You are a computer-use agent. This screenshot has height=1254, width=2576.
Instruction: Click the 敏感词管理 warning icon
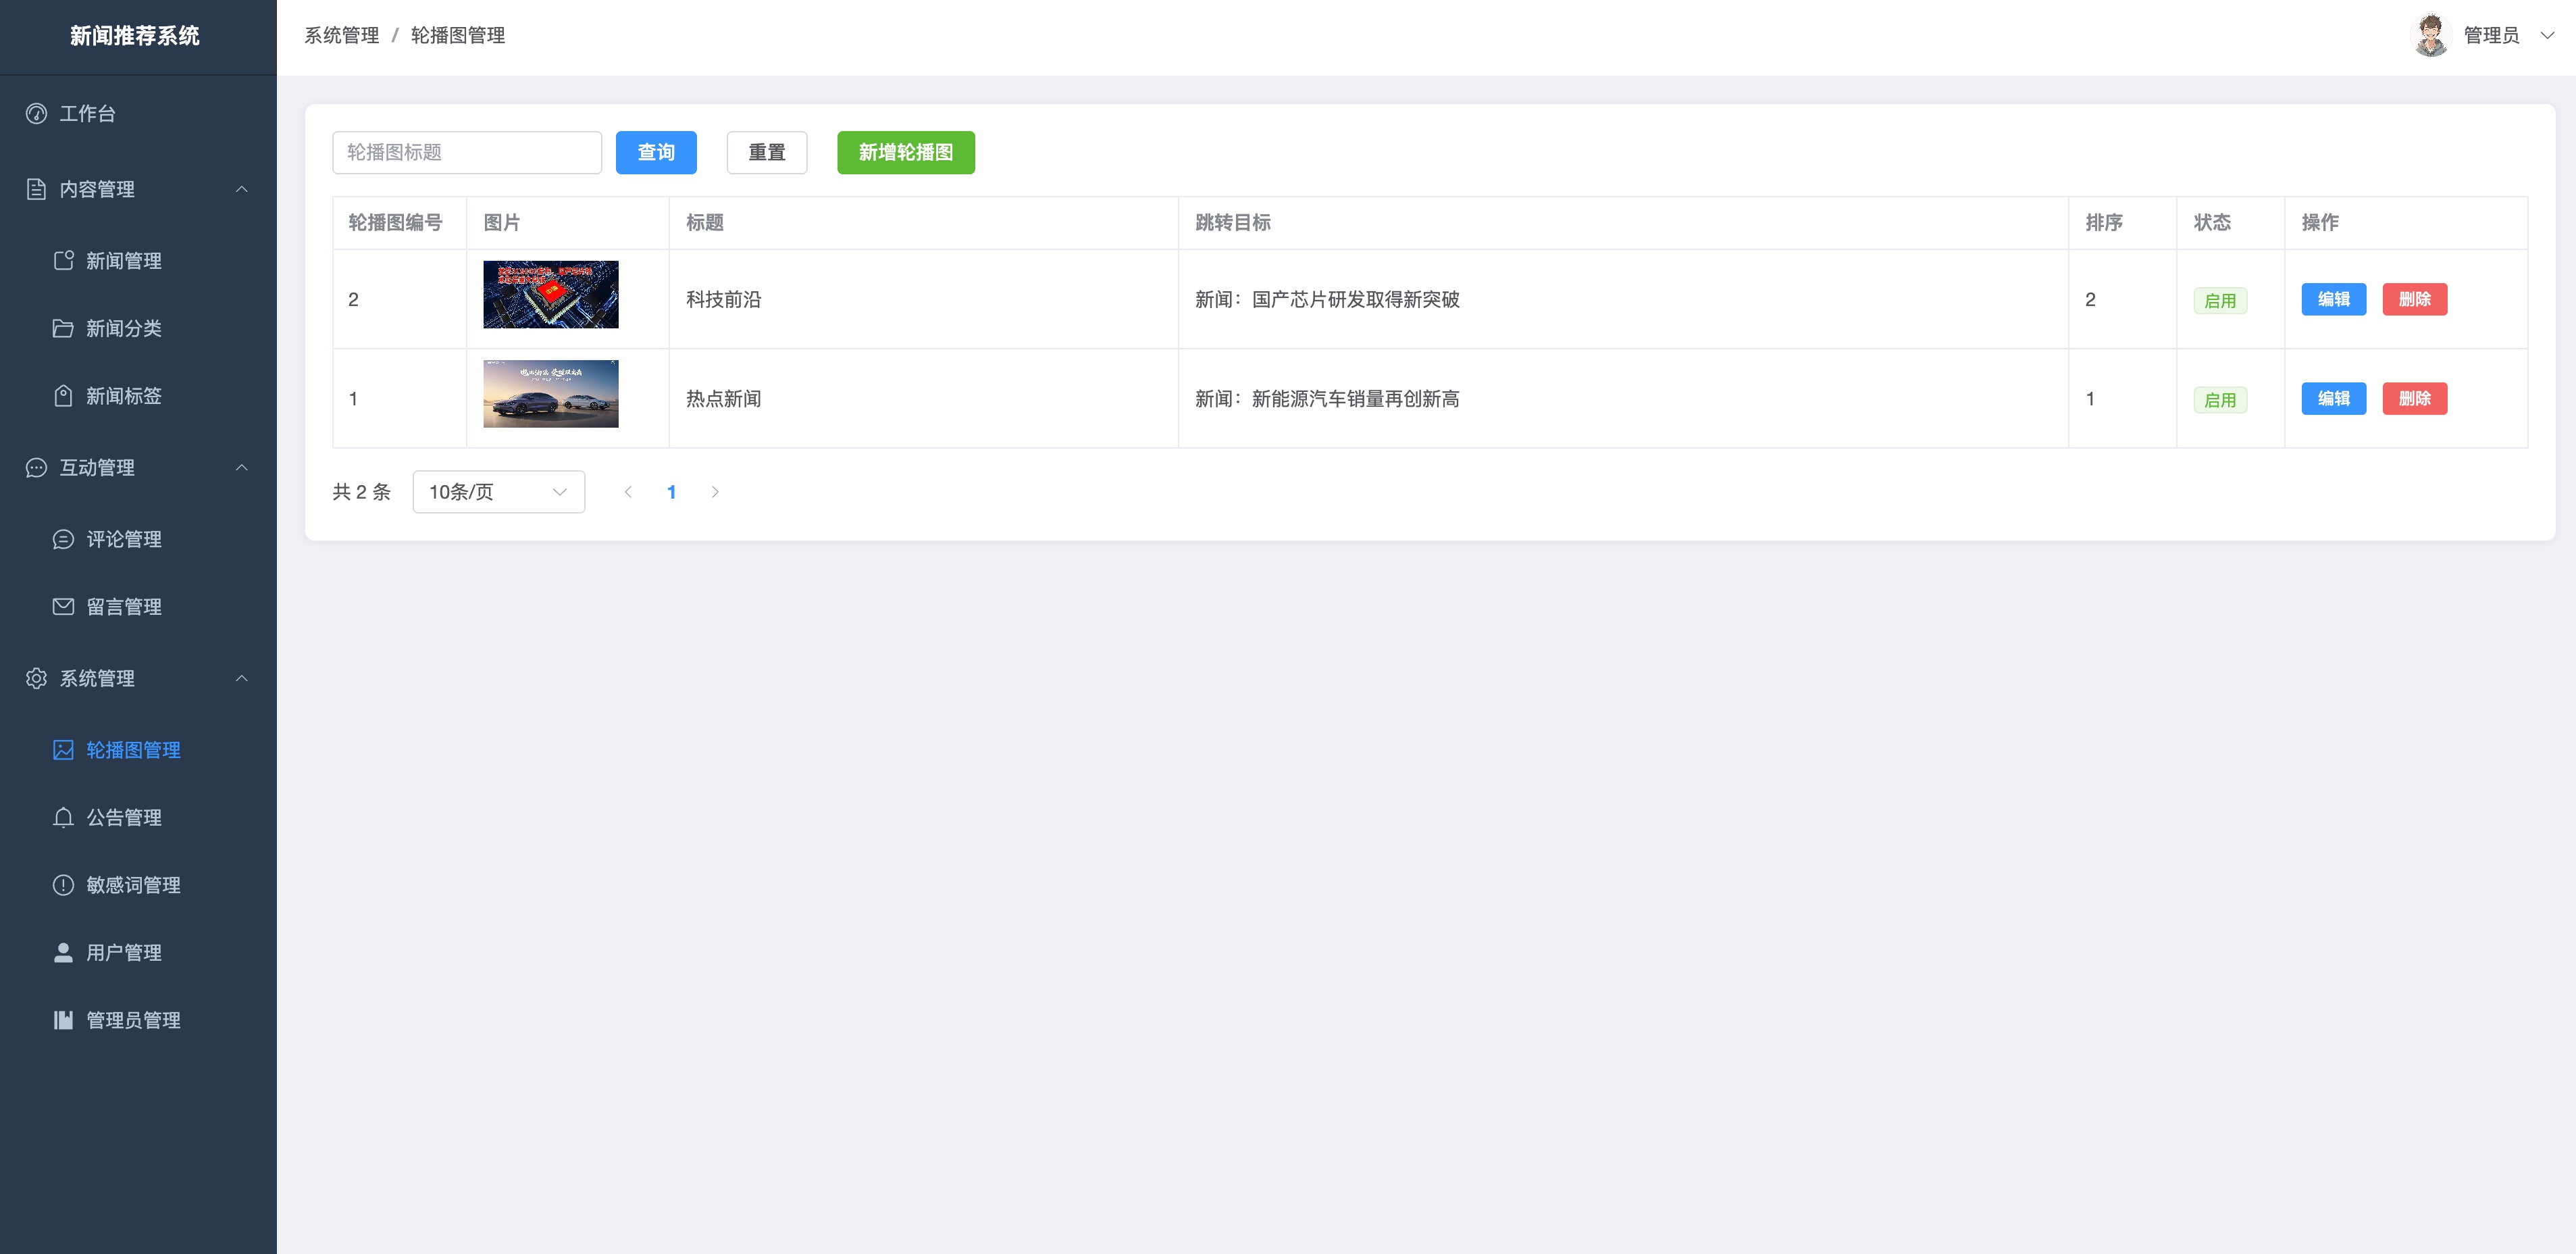pos(63,885)
